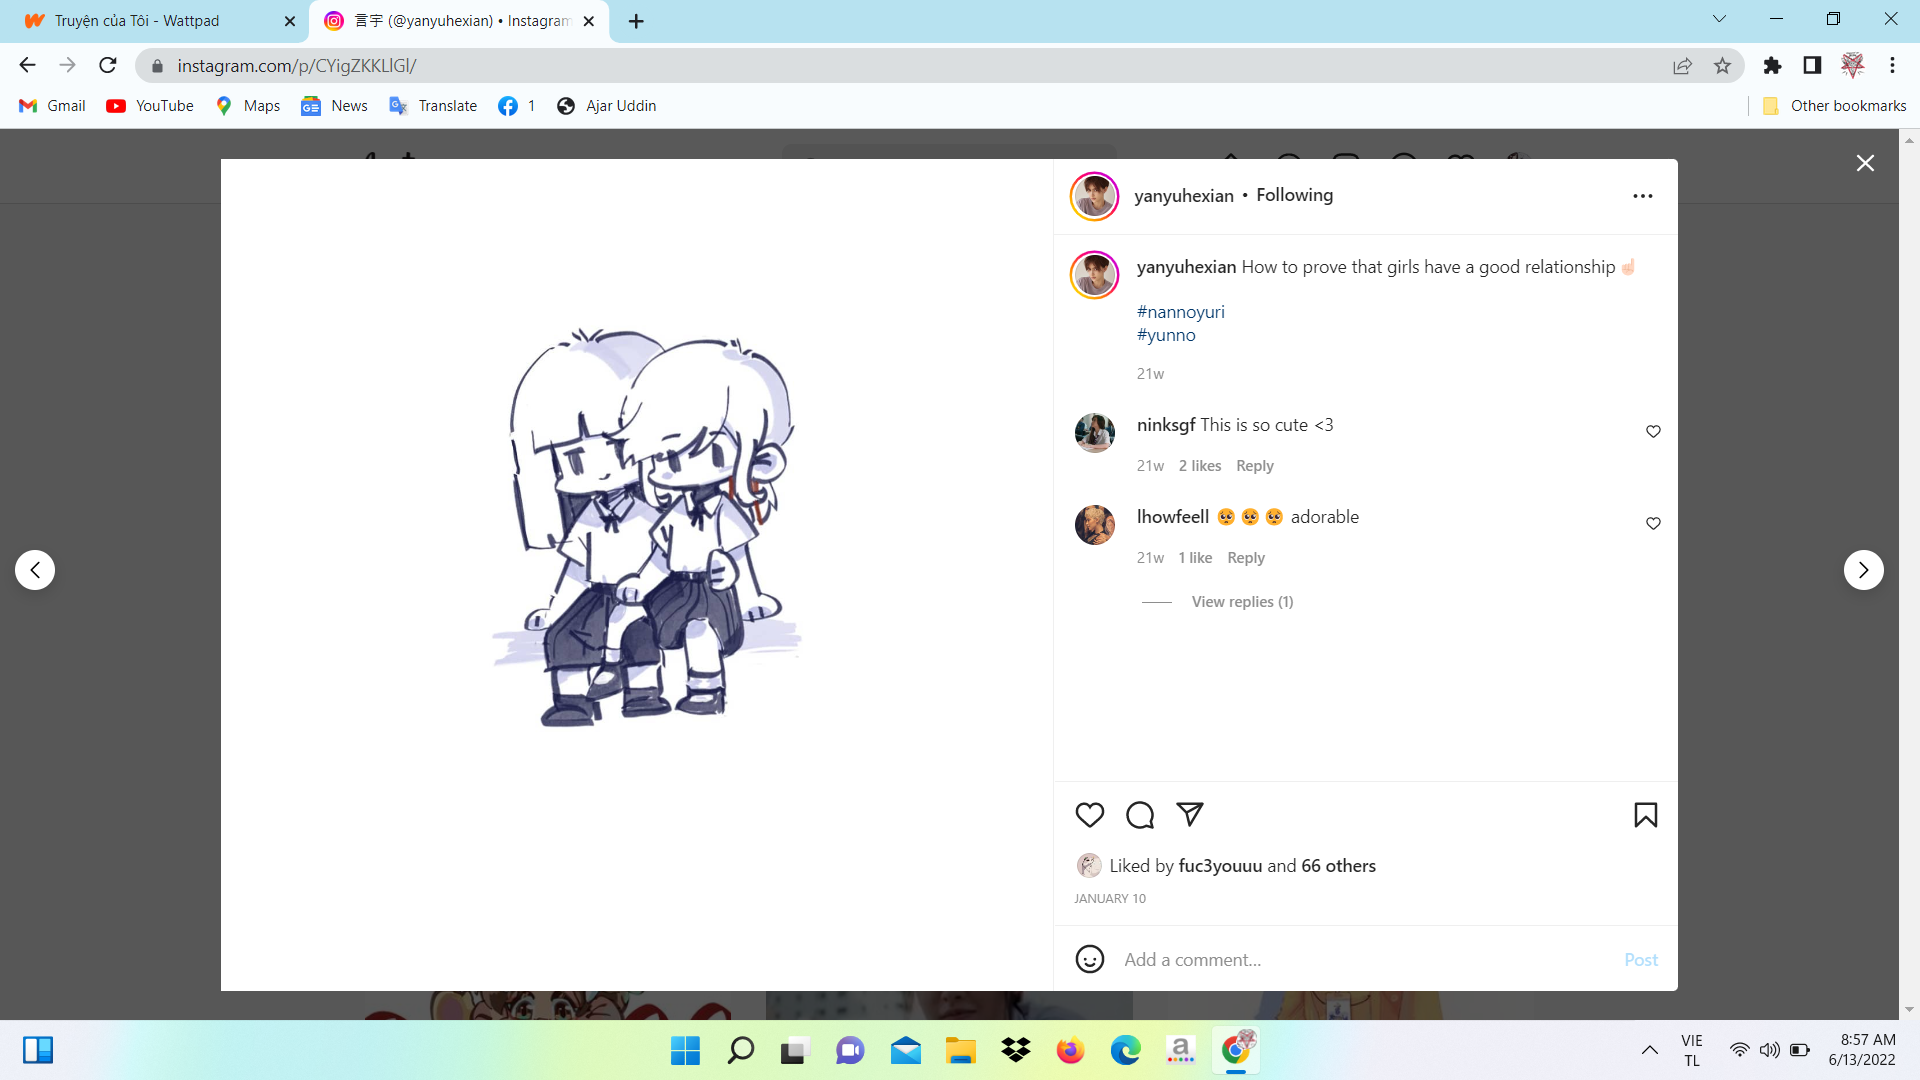The height and width of the screenshot is (1080, 1920).
Task: Open lhowfeell's profile avatar
Action: tap(1094, 525)
